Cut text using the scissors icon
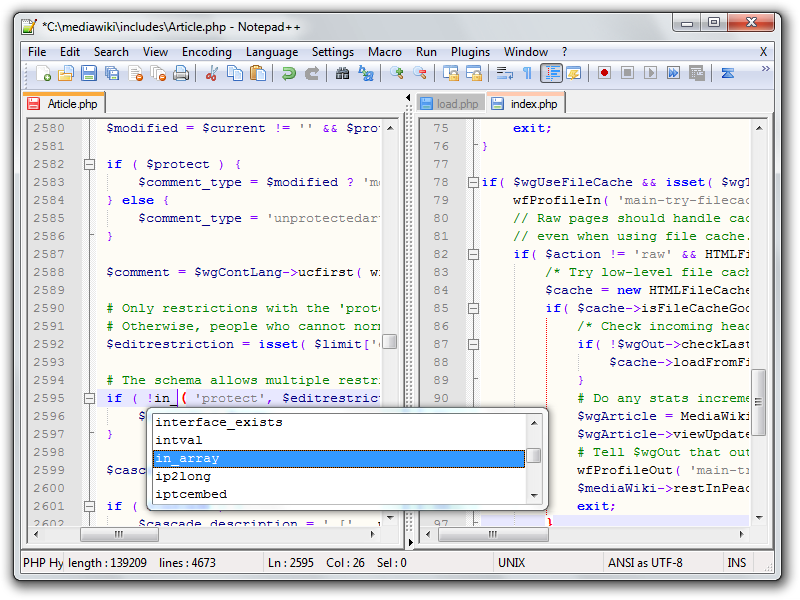Viewport: 800px width, 600px height. pyautogui.click(x=212, y=72)
